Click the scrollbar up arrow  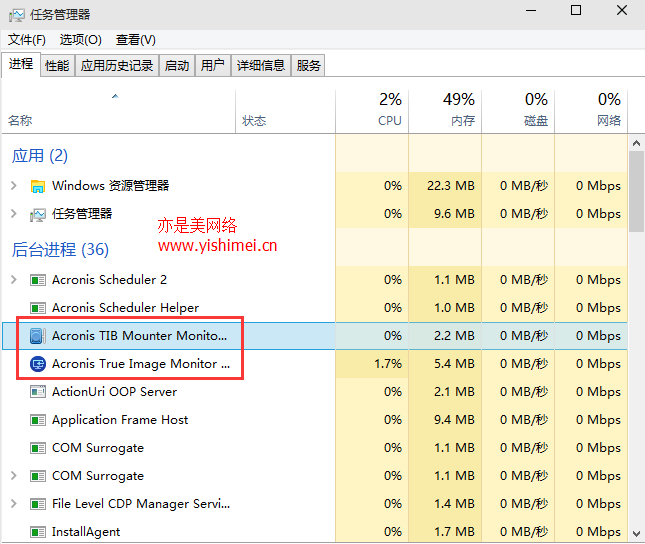(x=636, y=143)
